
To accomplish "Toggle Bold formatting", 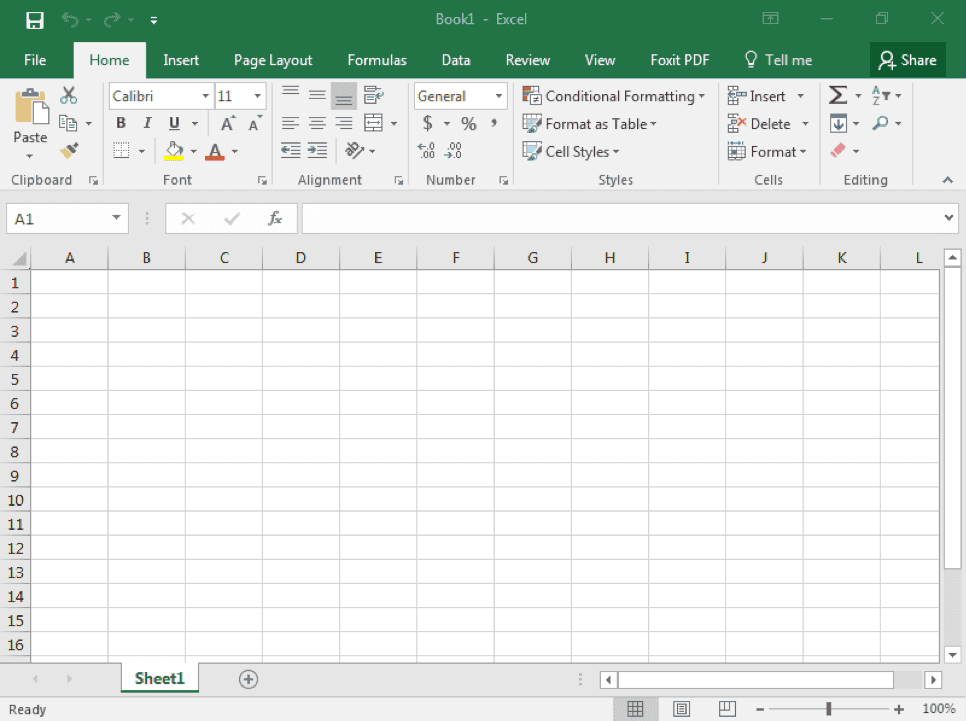I will coord(121,124).
